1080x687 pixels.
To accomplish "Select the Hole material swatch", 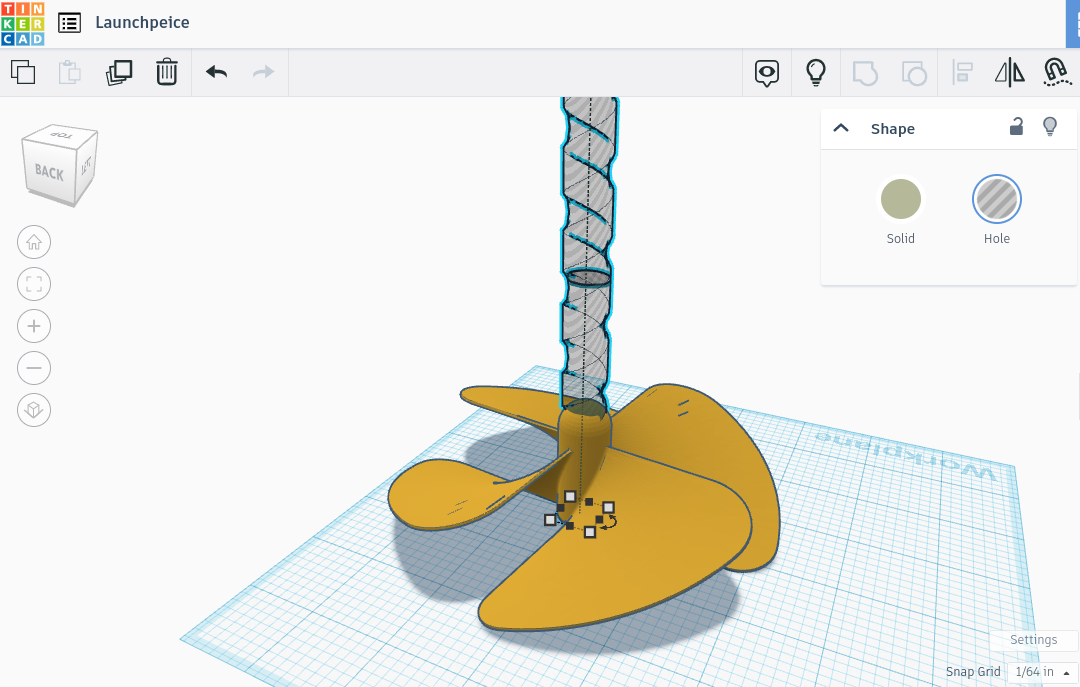I will (x=996, y=198).
